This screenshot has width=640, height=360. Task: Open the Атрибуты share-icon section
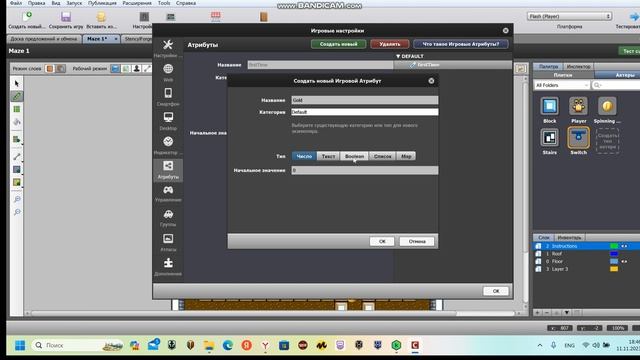click(x=168, y=166)
